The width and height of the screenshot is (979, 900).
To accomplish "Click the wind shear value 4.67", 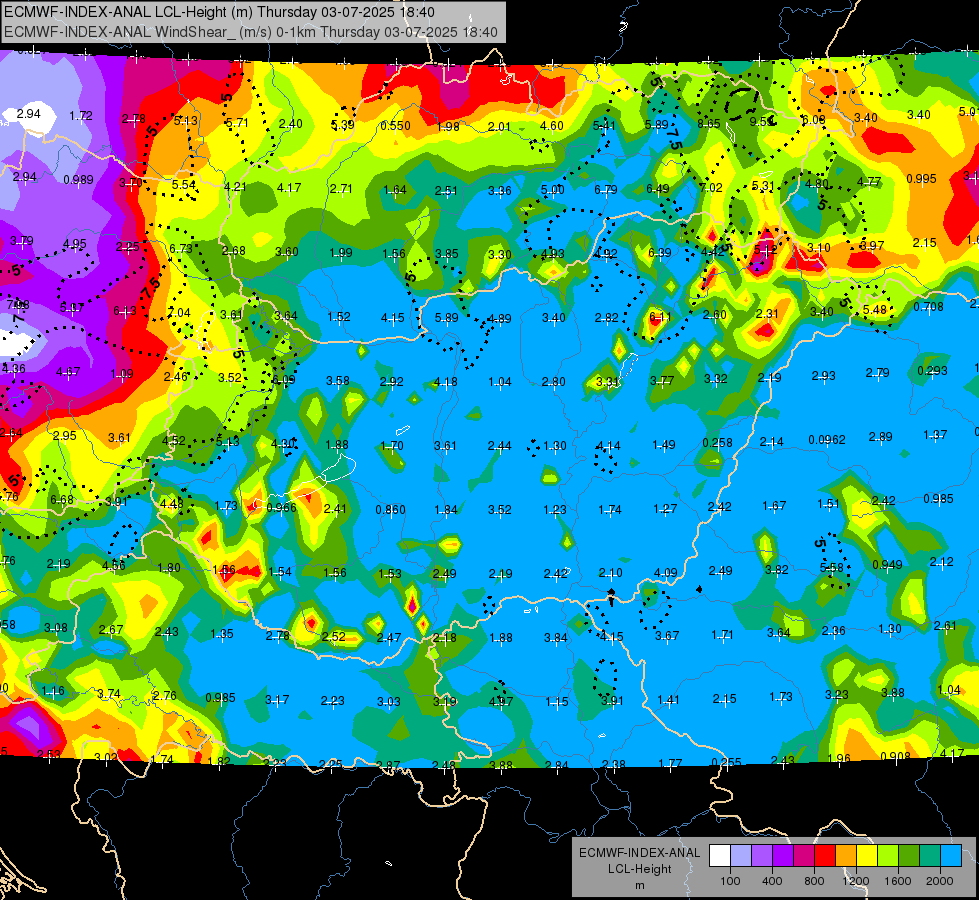I will pos(68,372).
